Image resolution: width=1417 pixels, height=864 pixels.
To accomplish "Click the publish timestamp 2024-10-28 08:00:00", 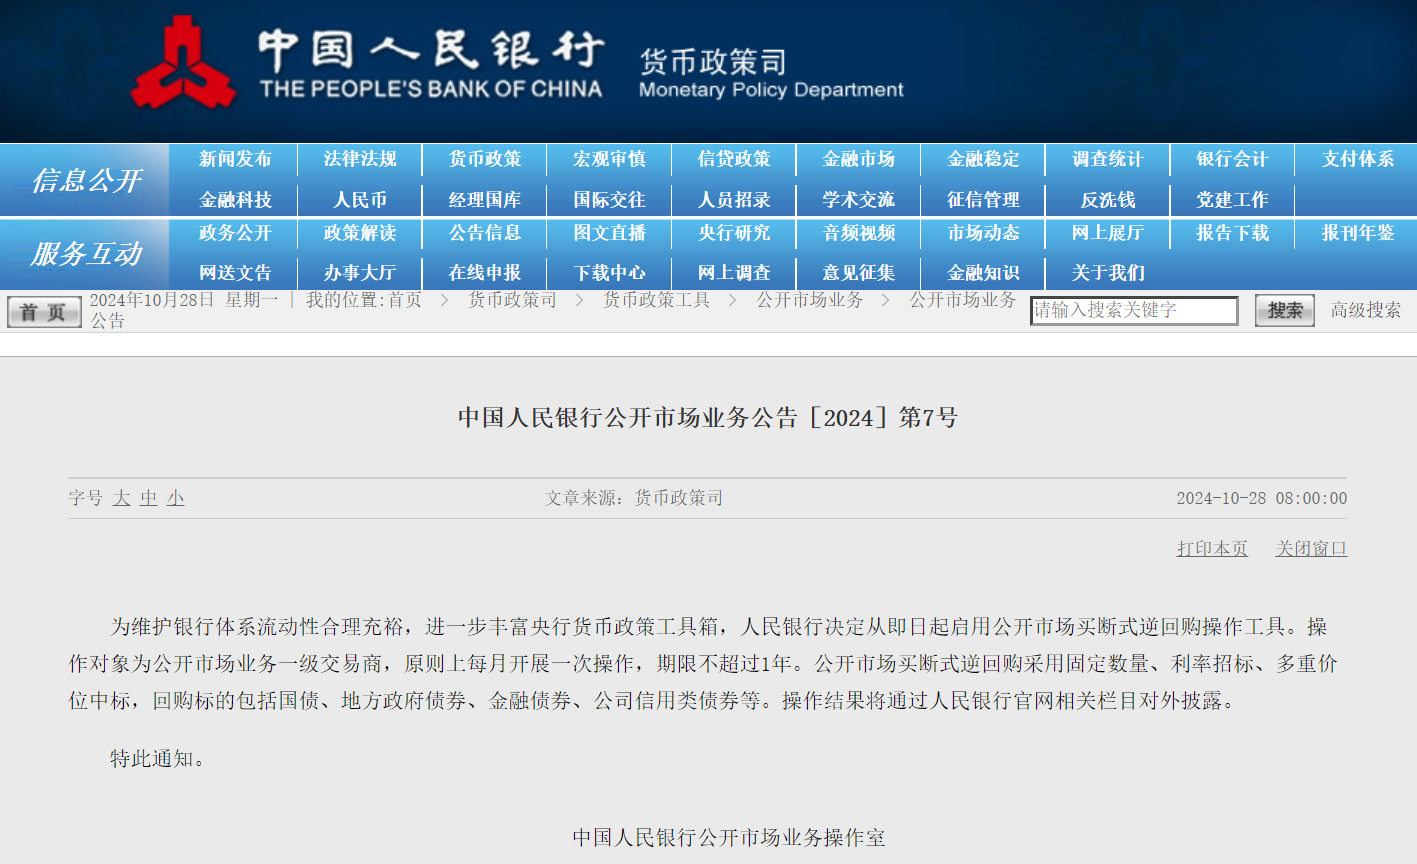I will click(1262, 498).
